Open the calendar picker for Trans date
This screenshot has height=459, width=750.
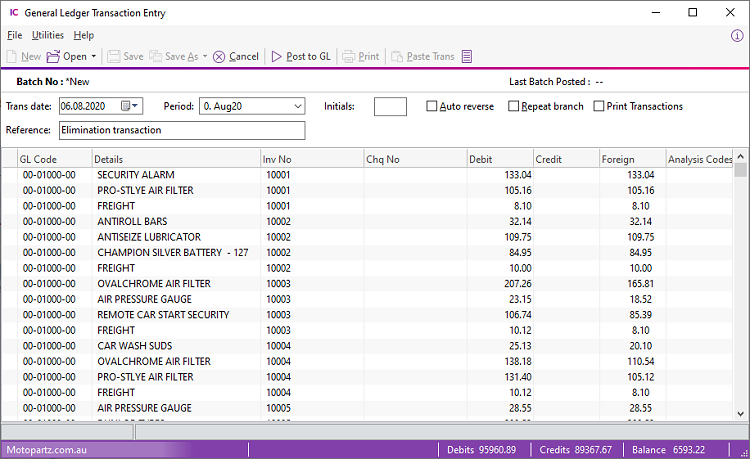(x=126, y=106)
